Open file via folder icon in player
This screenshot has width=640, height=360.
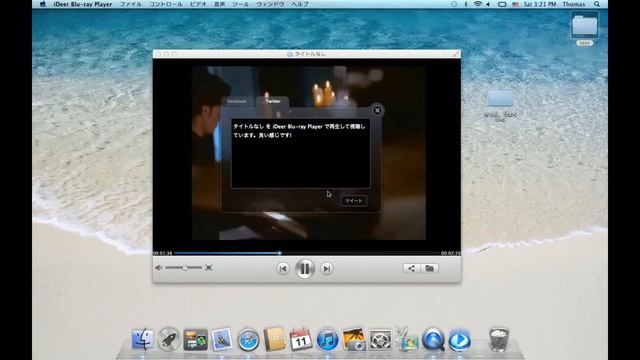pyautogui.click(x=429, y=268)
